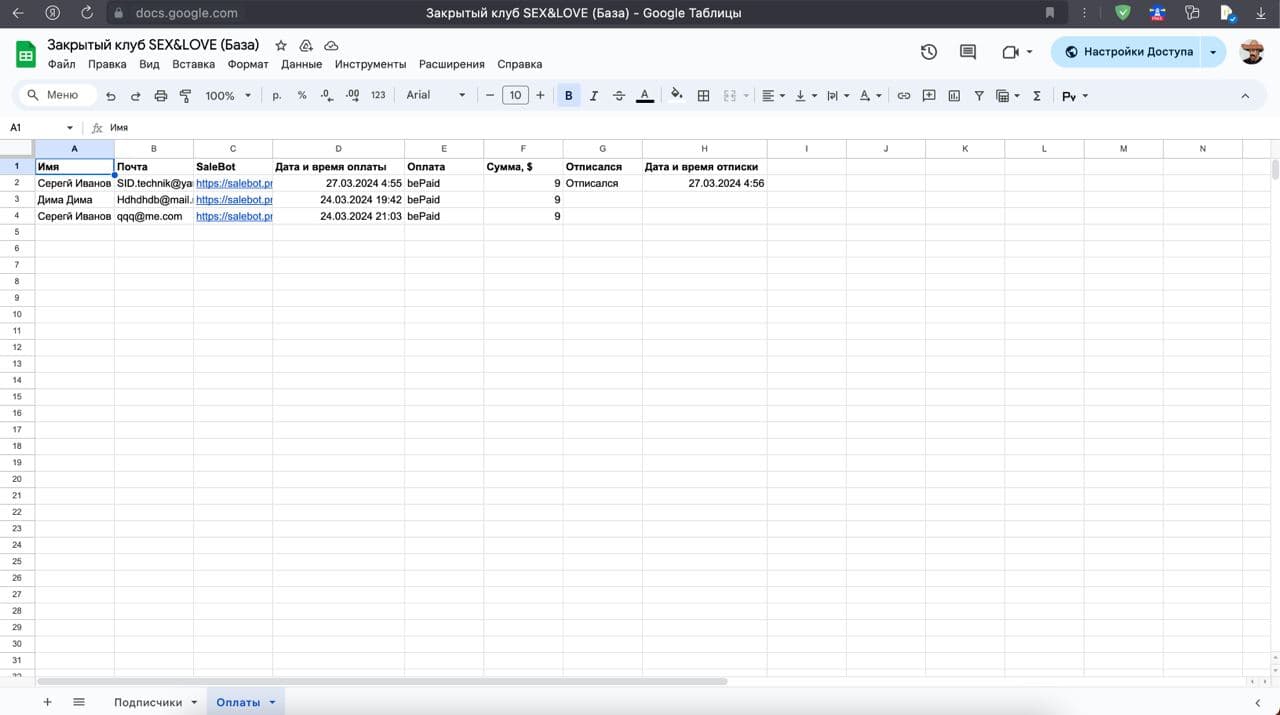Image resolution: width=1280 pixels, height=715 pixels.
Task: Expand the Оплаты sheet tab arrow
Action: coord(272,702)
